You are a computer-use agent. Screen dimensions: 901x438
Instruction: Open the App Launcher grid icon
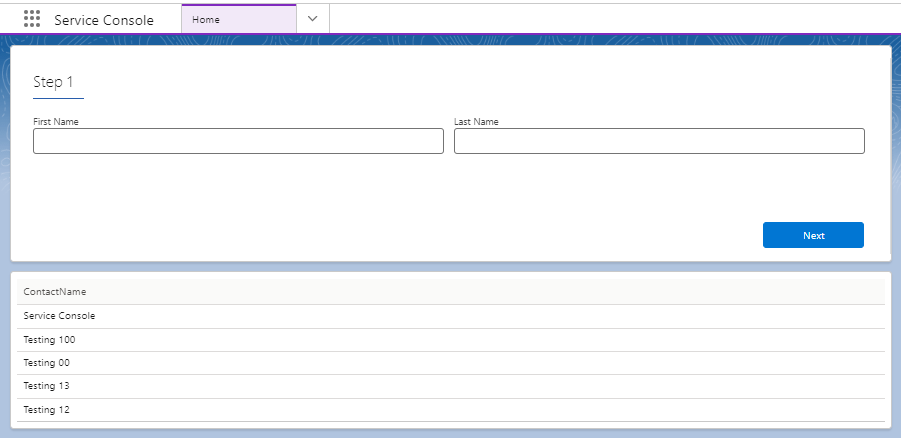(x=32, y=19)
